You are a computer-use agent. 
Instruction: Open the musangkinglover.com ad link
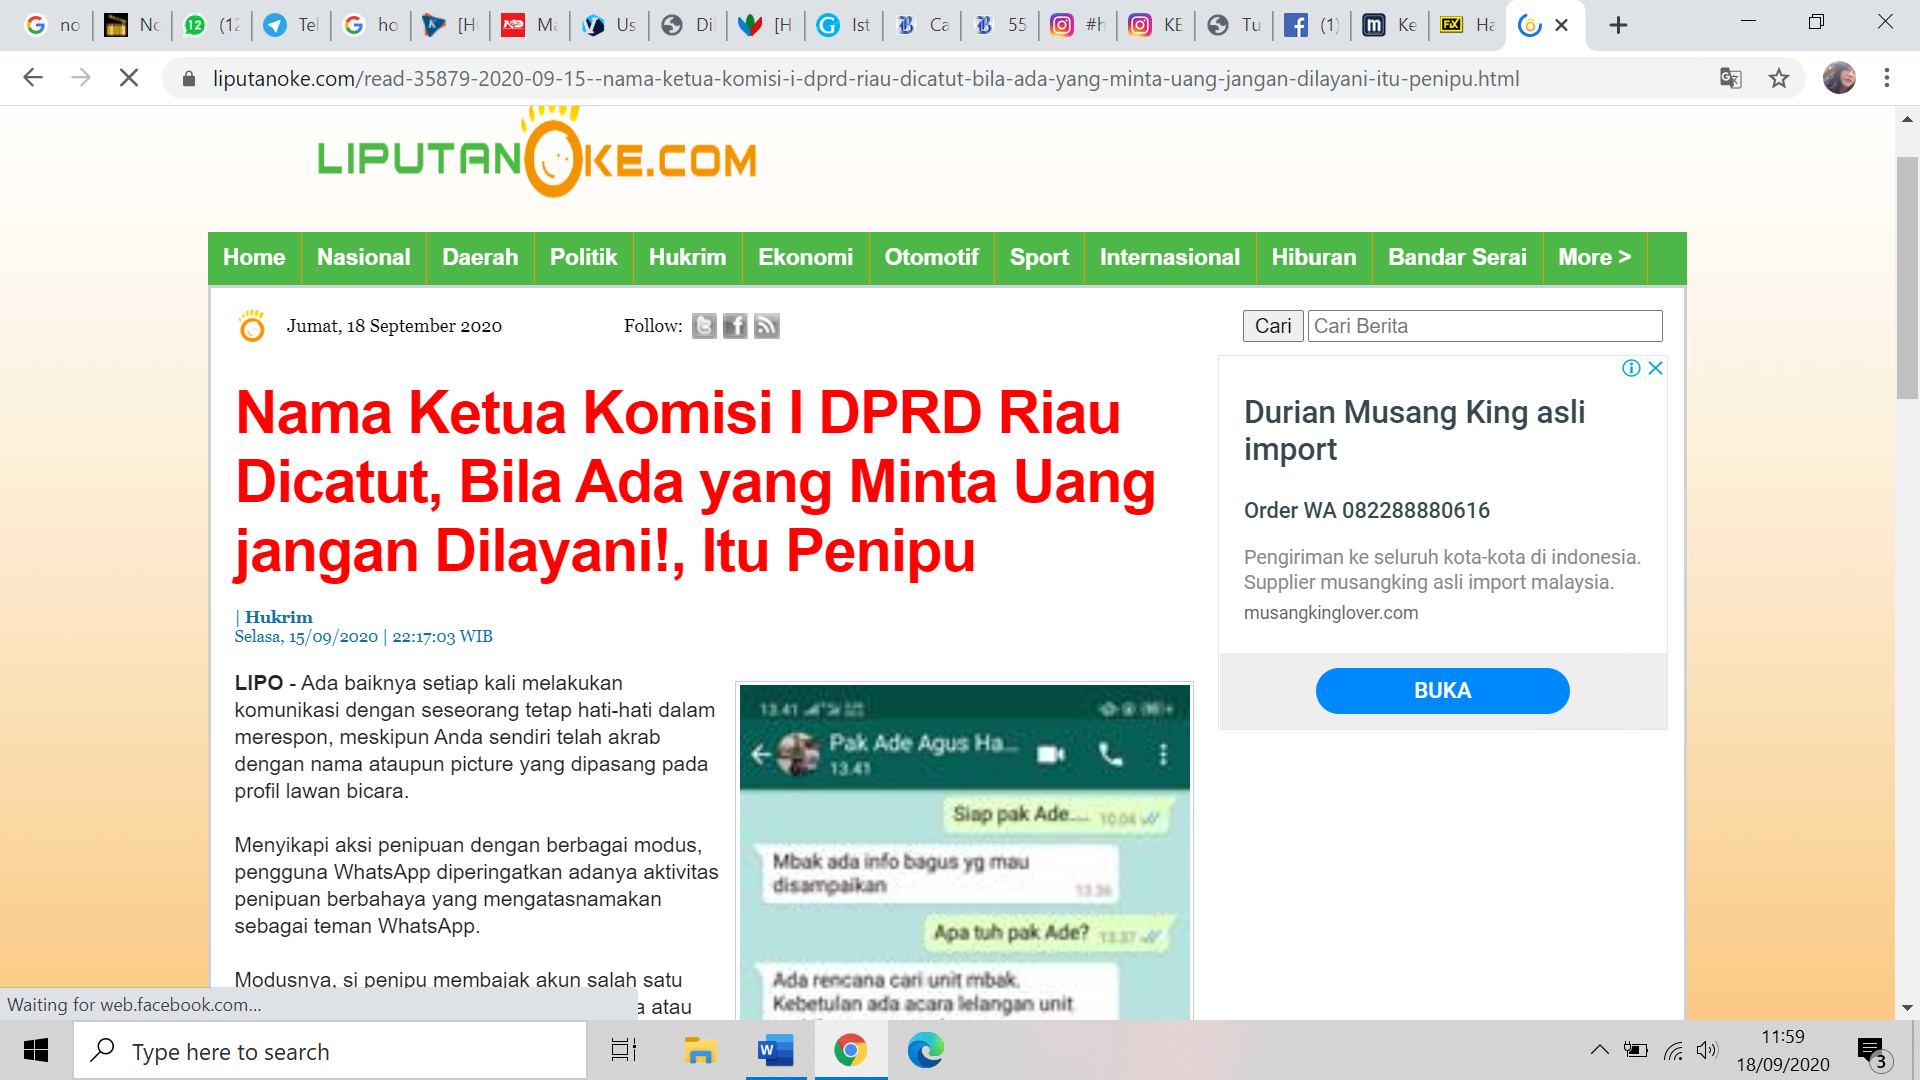[1331, 613]
